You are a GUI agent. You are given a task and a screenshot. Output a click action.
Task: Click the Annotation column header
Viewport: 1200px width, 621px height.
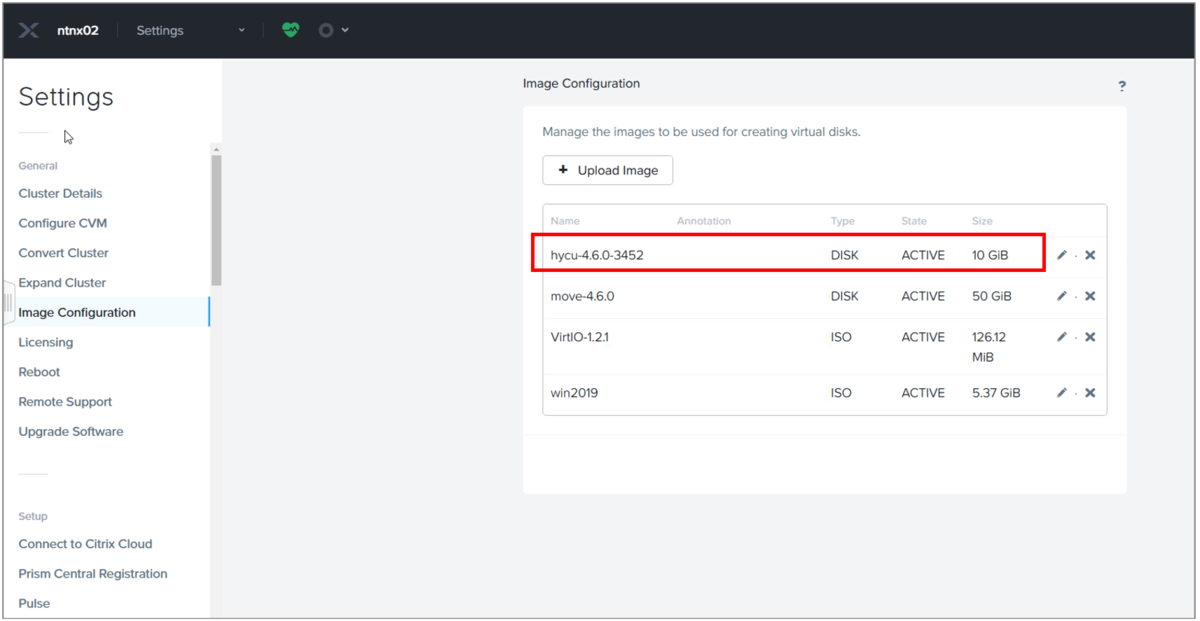[704, 221]
